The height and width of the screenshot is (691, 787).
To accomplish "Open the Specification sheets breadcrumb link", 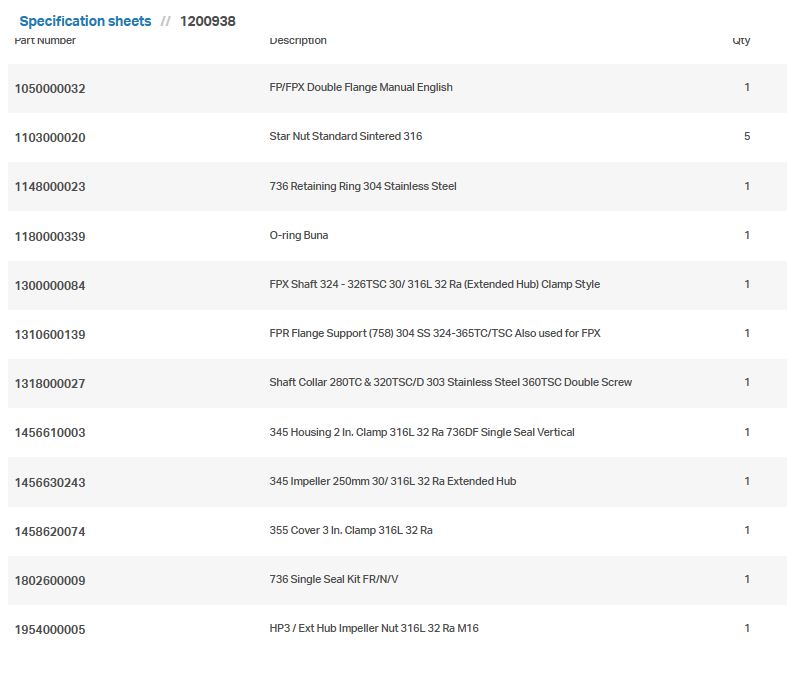I will click(85, 21).
